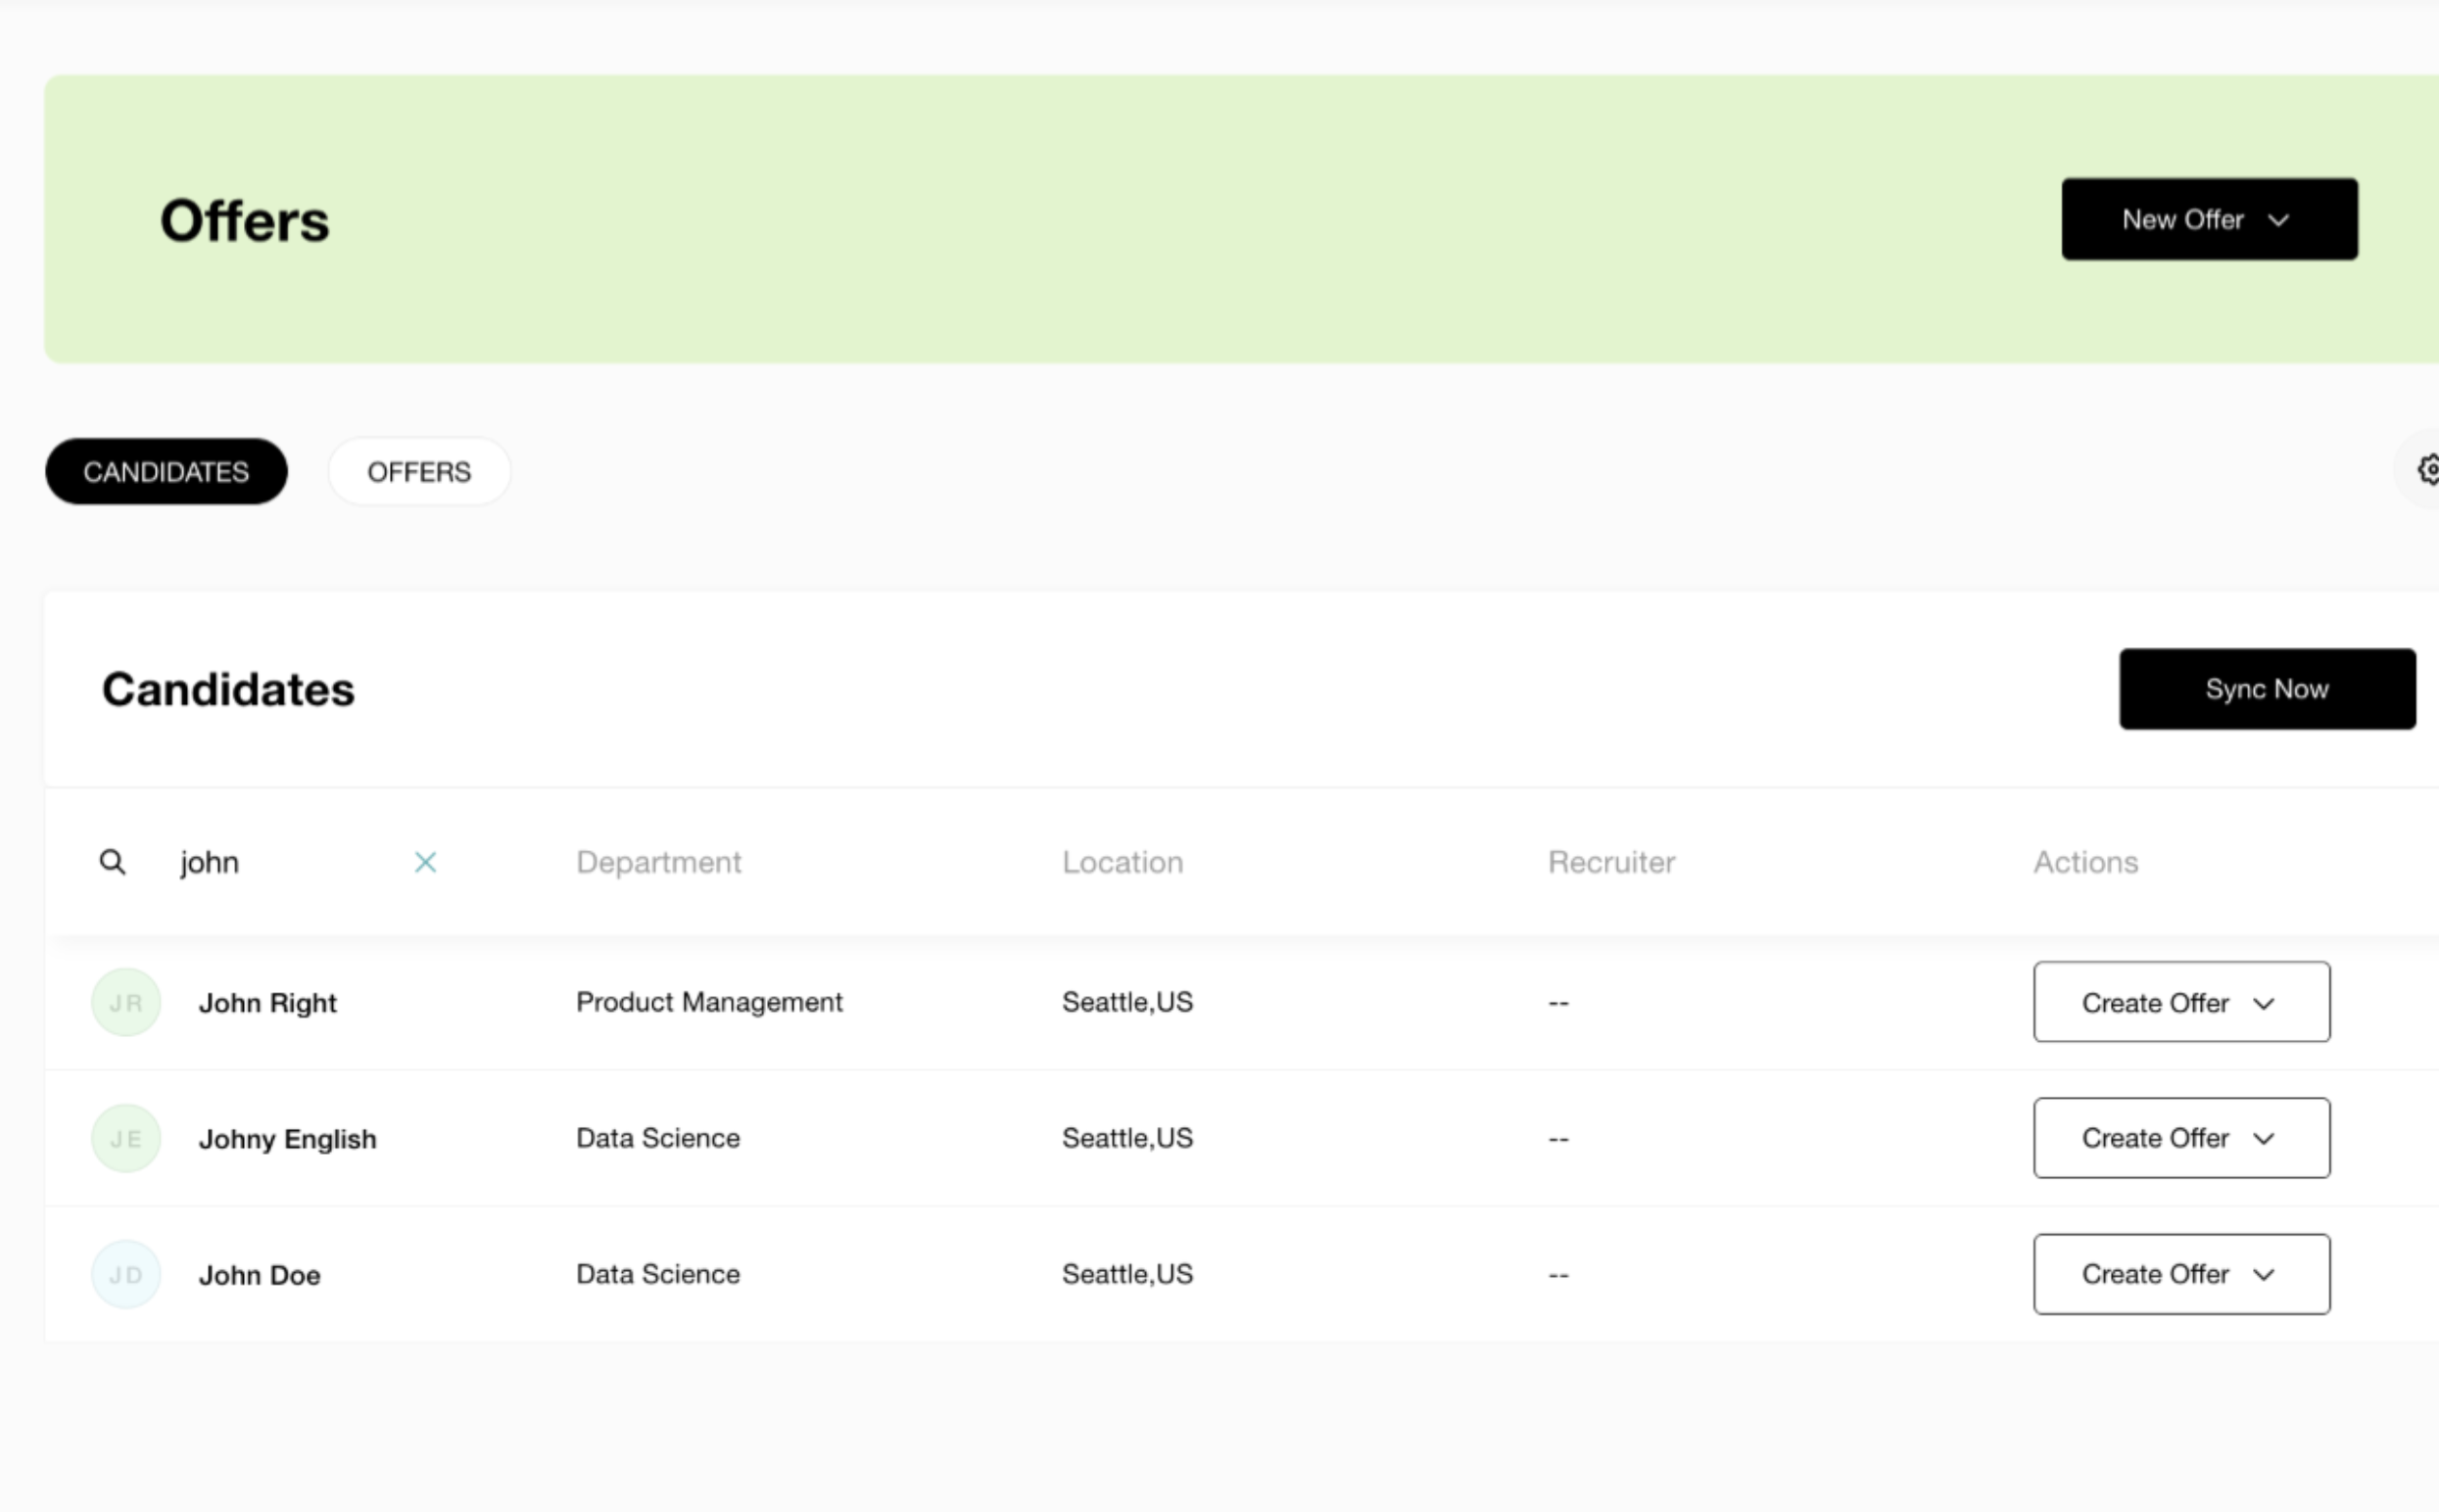
Task: Select the CANDIDATES tab
Action: [166, 472]
